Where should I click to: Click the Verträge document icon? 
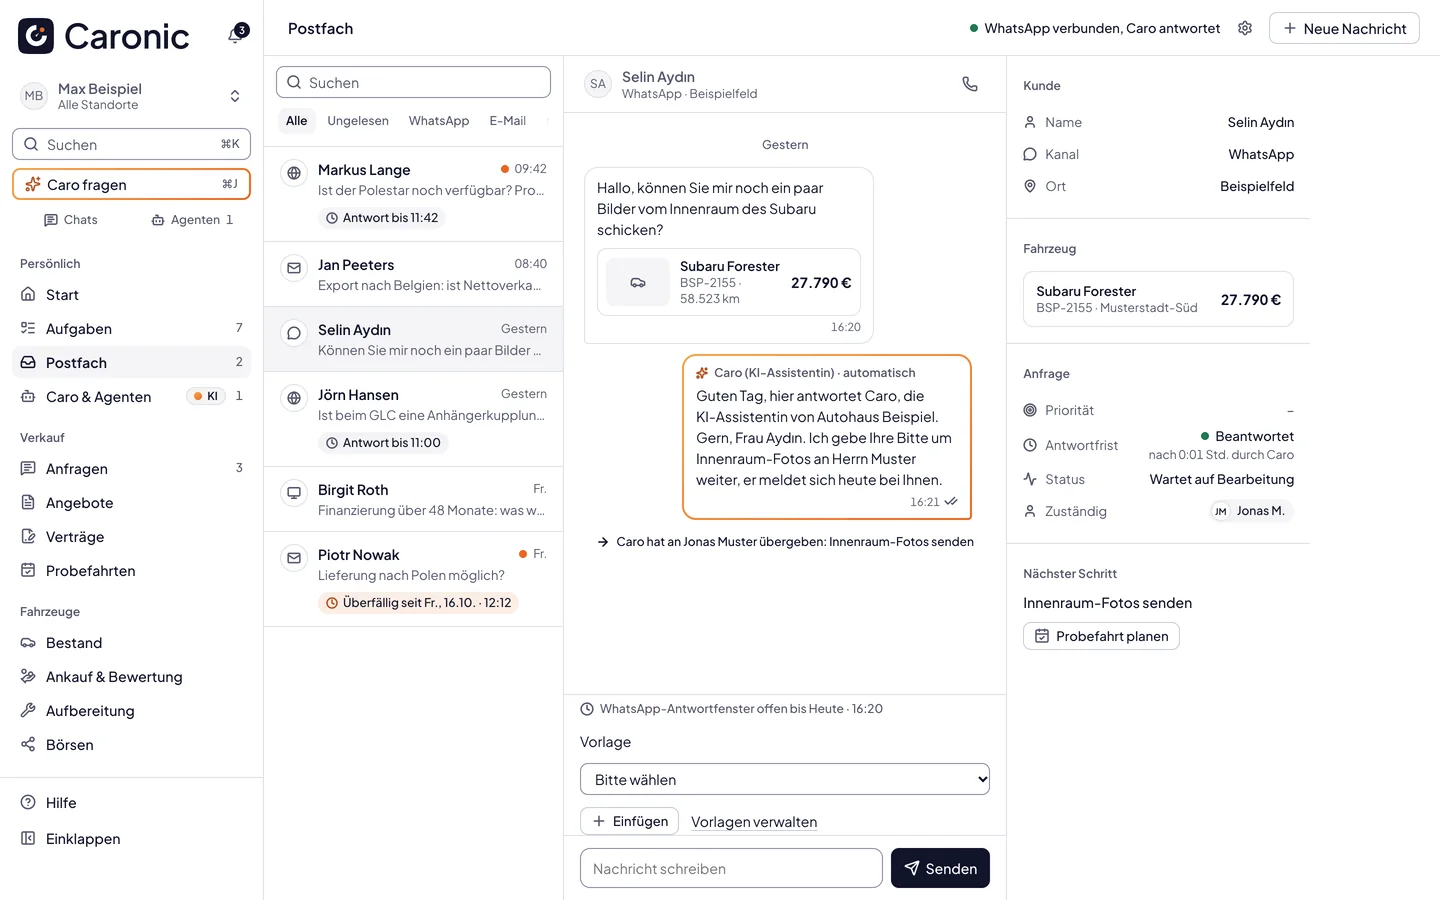click(28, 537)
